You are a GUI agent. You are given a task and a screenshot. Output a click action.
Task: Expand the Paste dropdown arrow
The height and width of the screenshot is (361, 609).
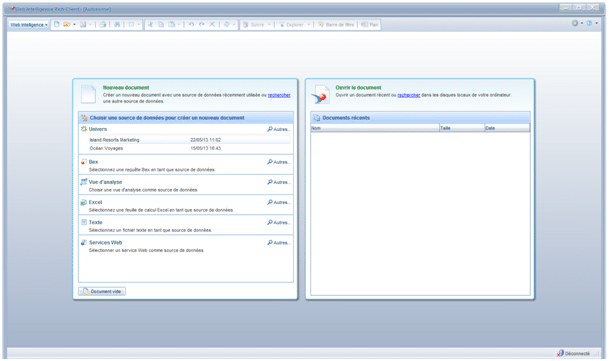(179, 24)
